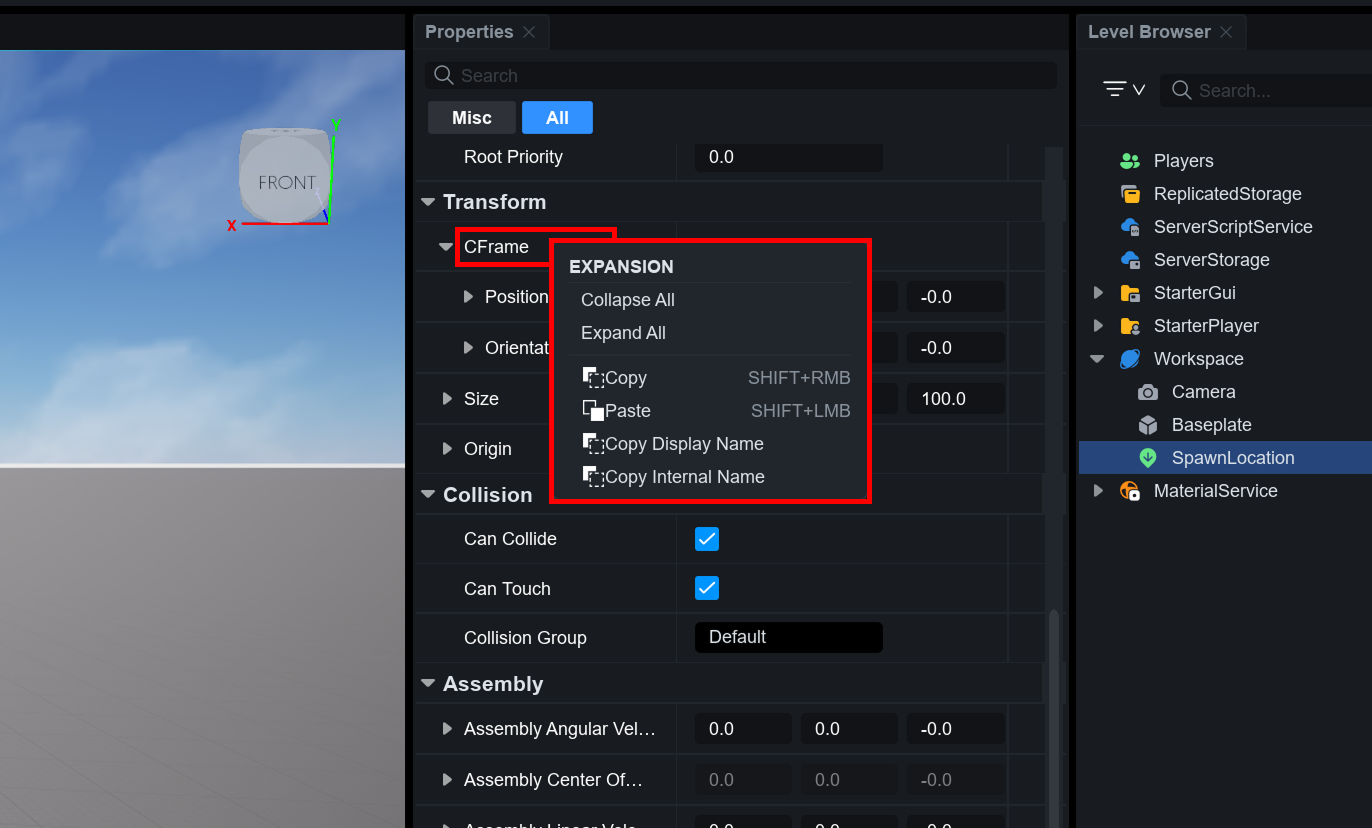This screenshot has height=828, width=1372.
Task: Expand the Size property row
Action: 447,399
